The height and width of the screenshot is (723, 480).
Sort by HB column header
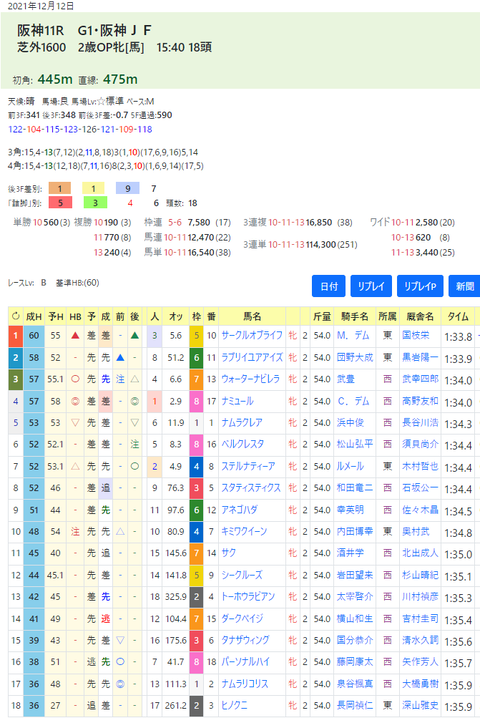[75, 316]
